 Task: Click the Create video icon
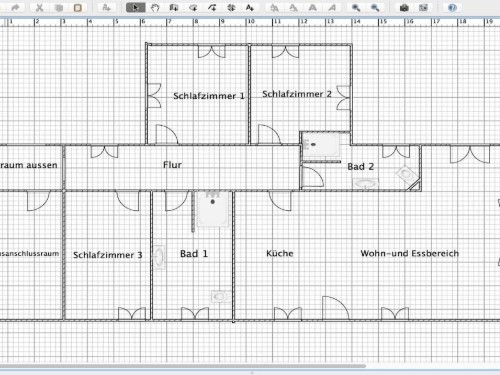point(423,7)
